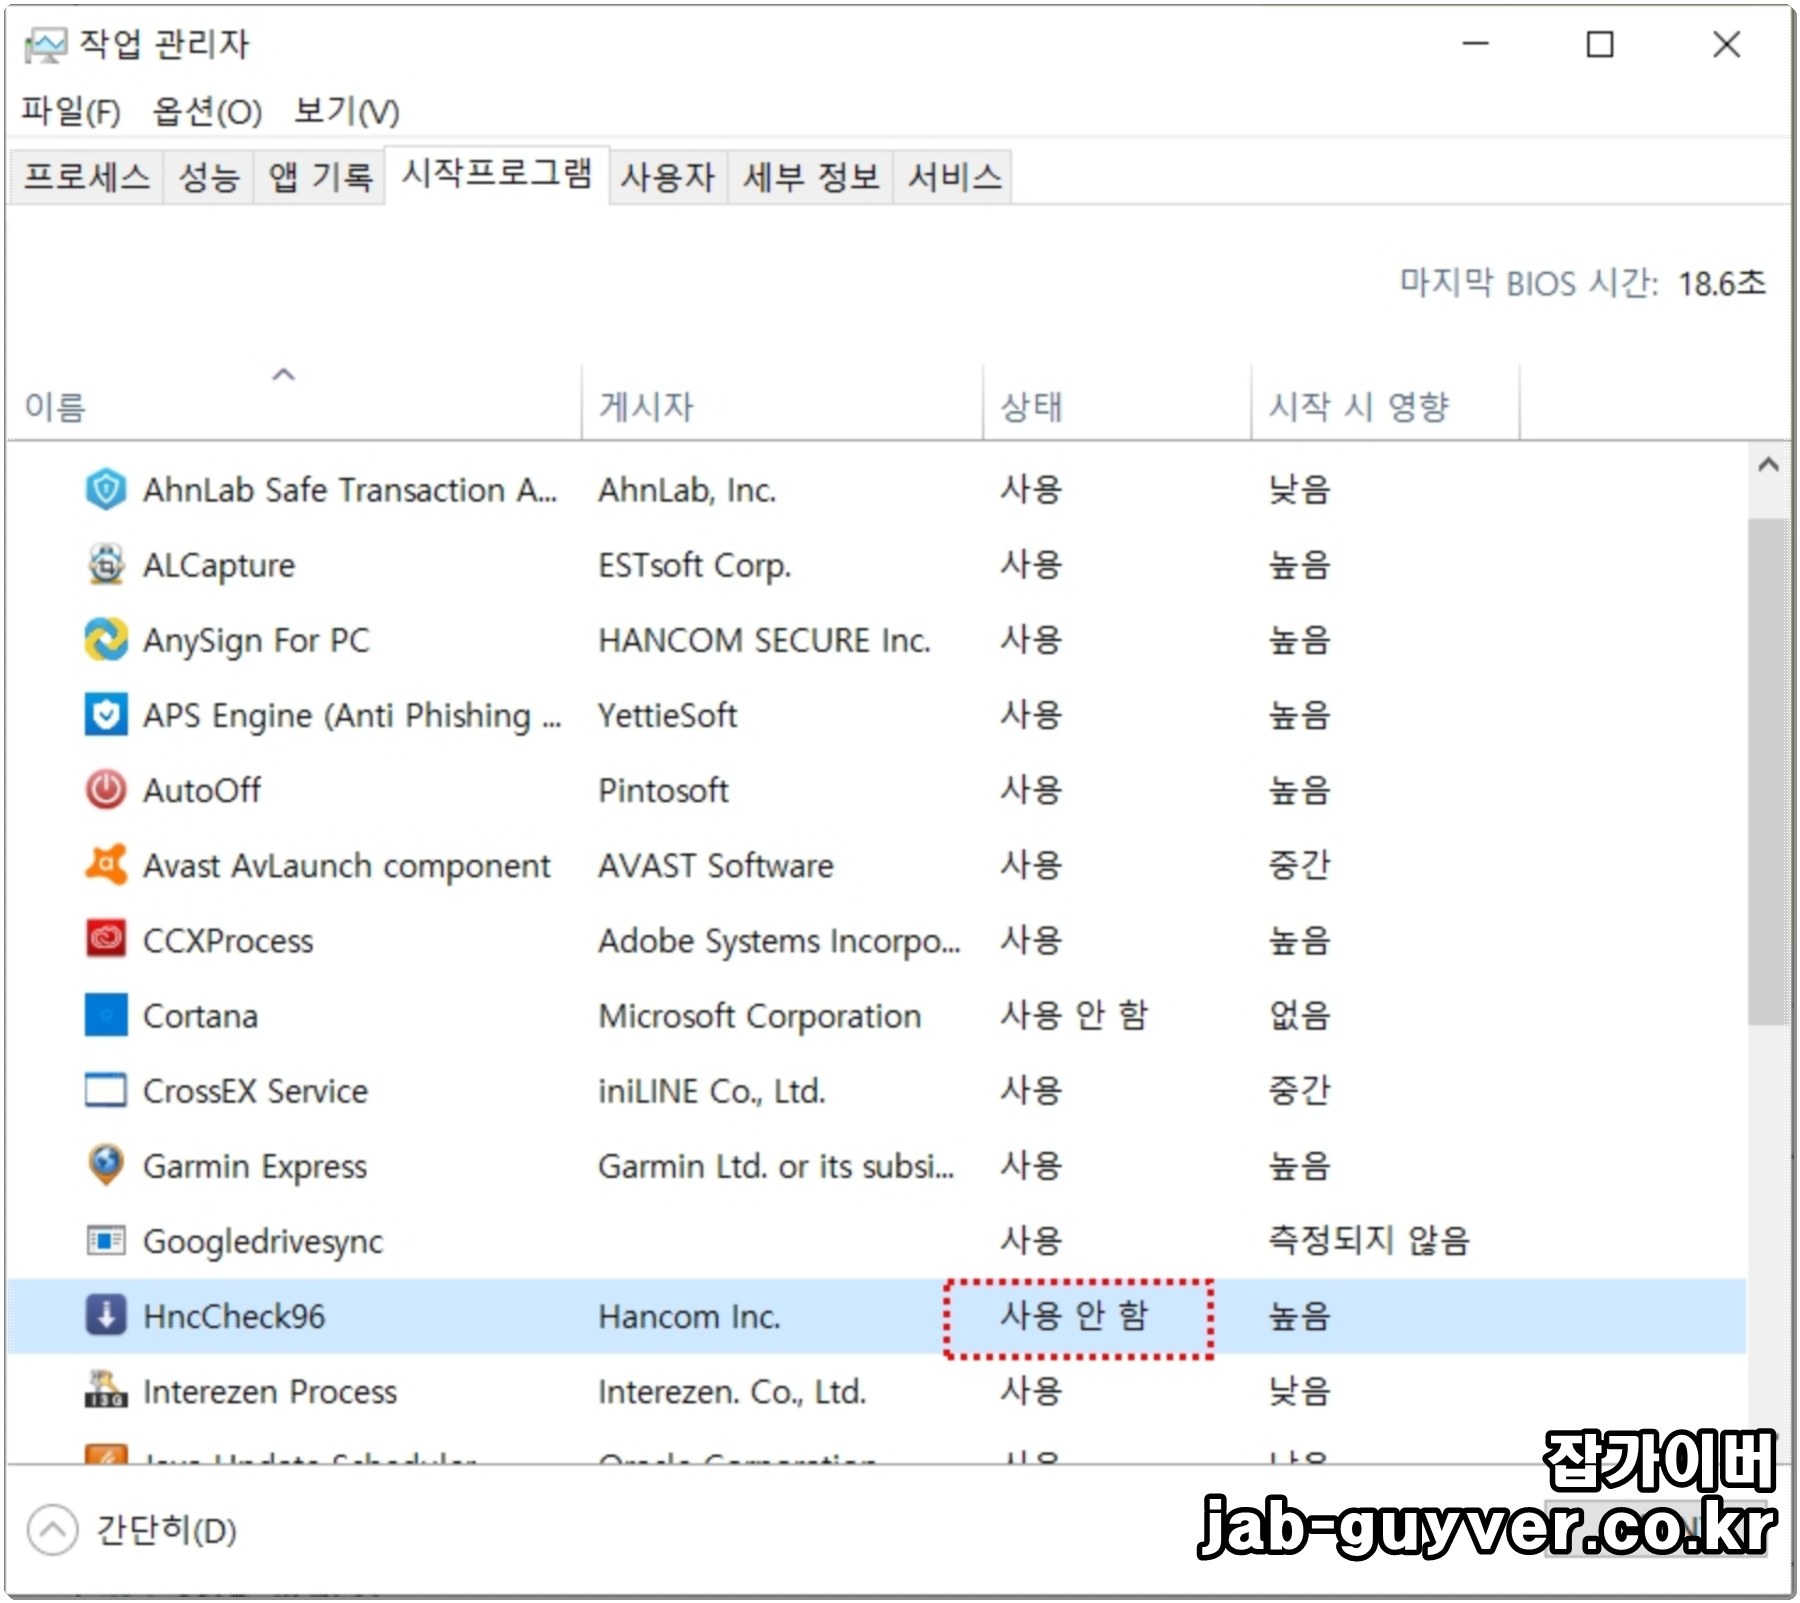Click the Cortana blue square icon
Viewport: 1800px width, 1603px height.
pos(105,1015)
